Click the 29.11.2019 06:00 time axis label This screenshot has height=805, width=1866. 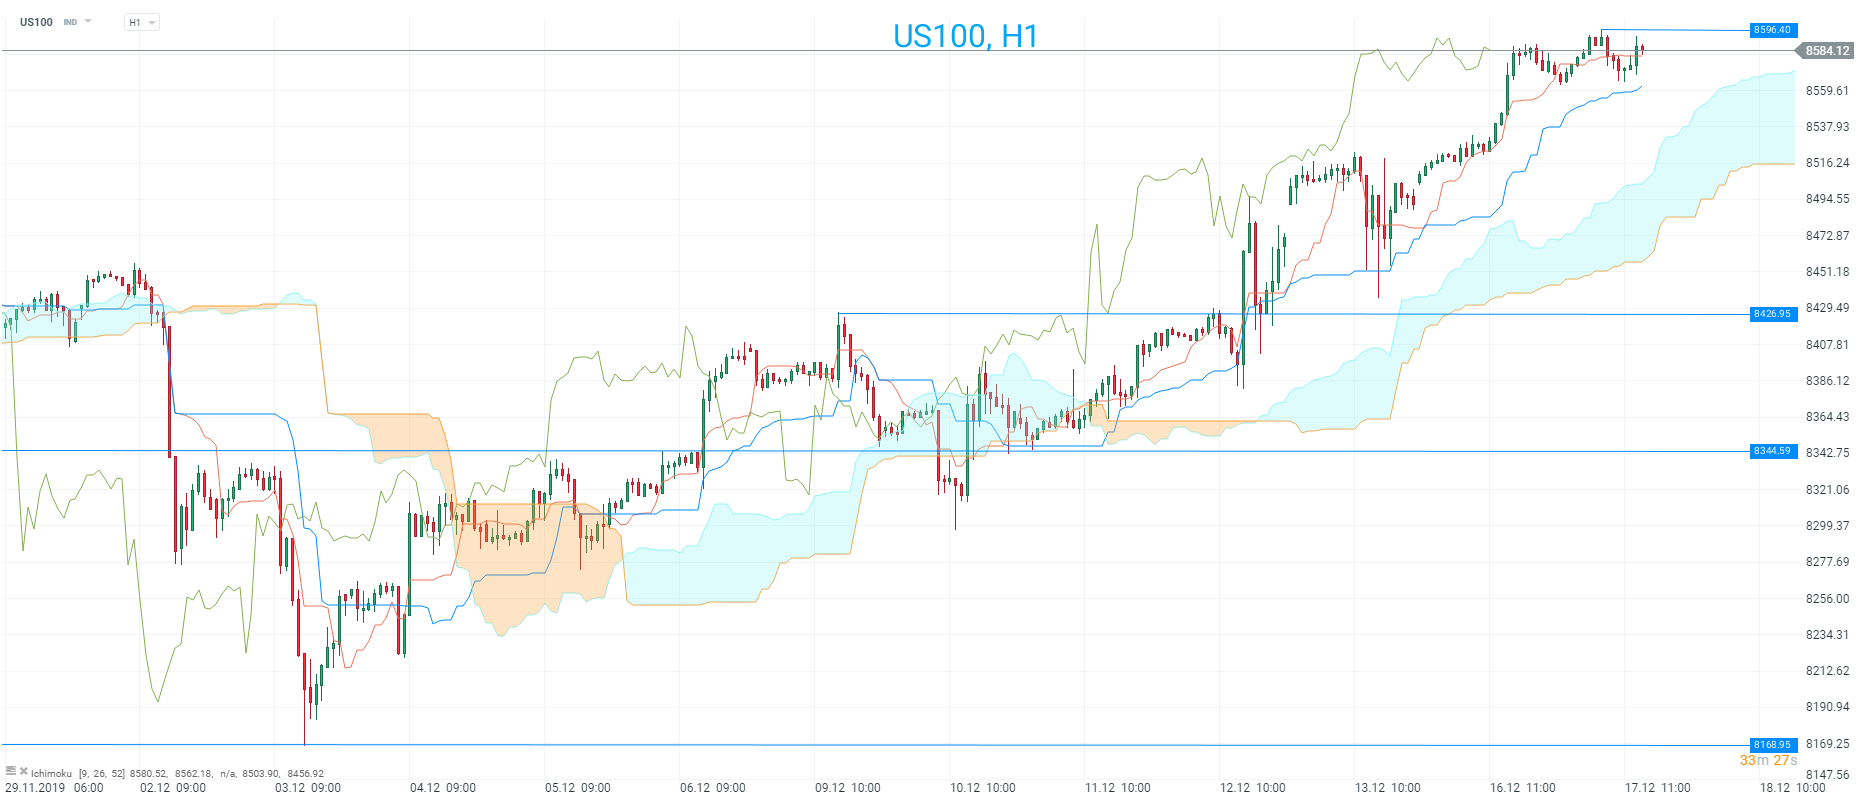tap(54, 788)
